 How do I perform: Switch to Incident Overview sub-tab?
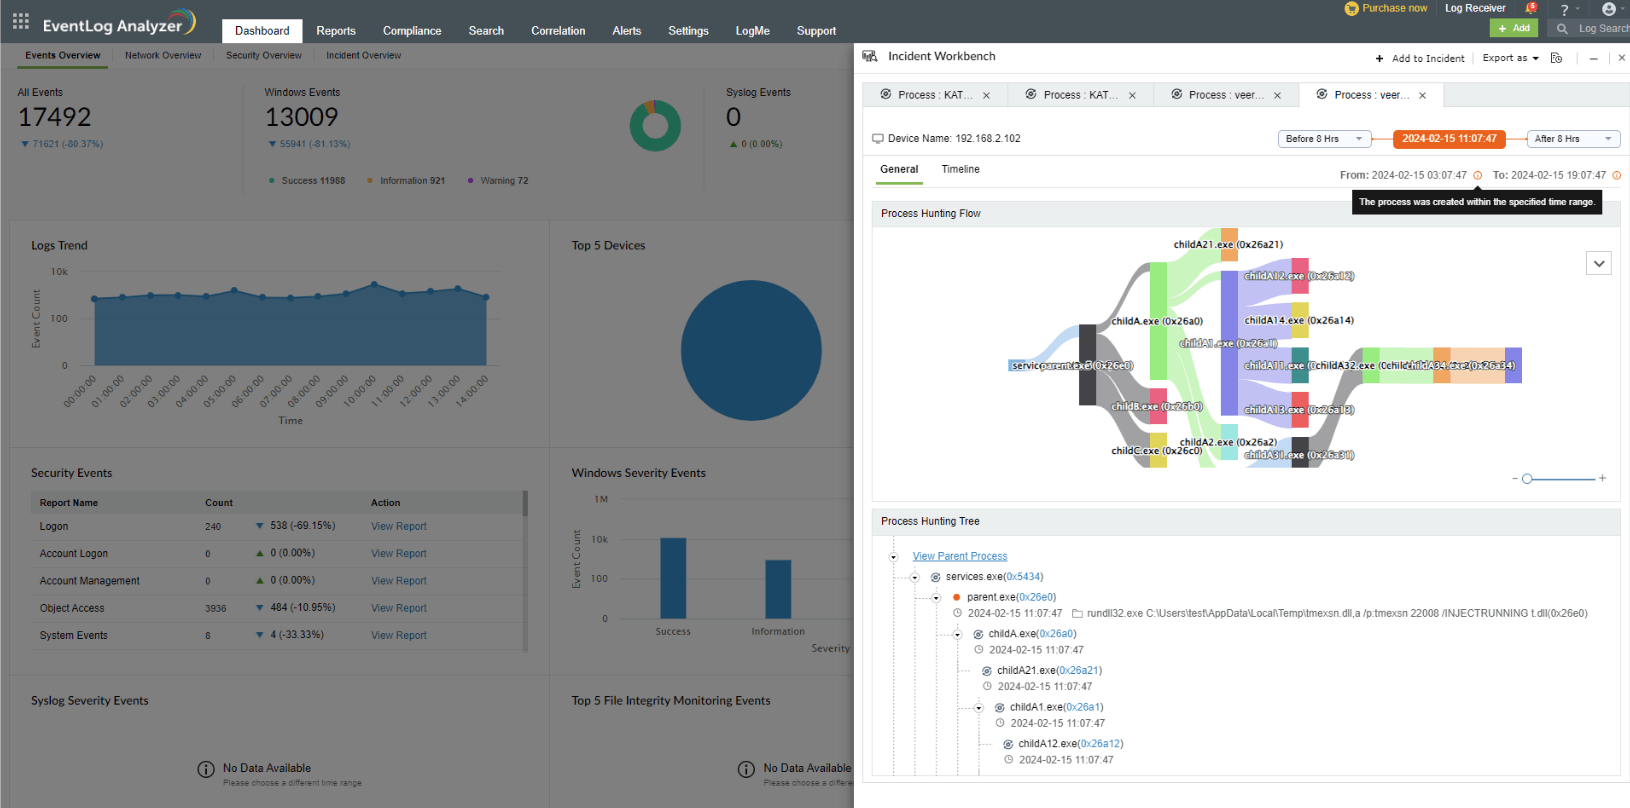coord(363,56)
